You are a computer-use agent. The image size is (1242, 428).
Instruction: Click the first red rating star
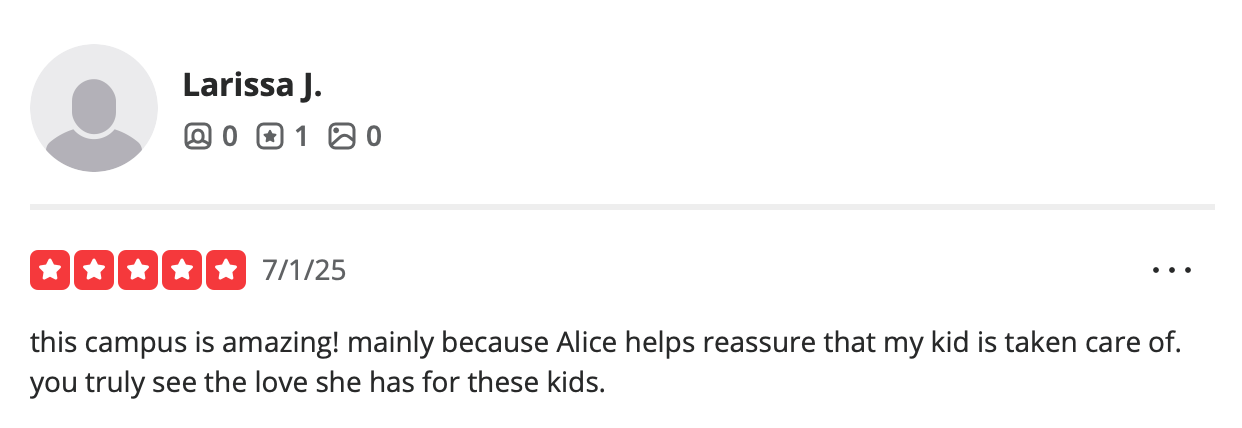[x=50, y=270]
